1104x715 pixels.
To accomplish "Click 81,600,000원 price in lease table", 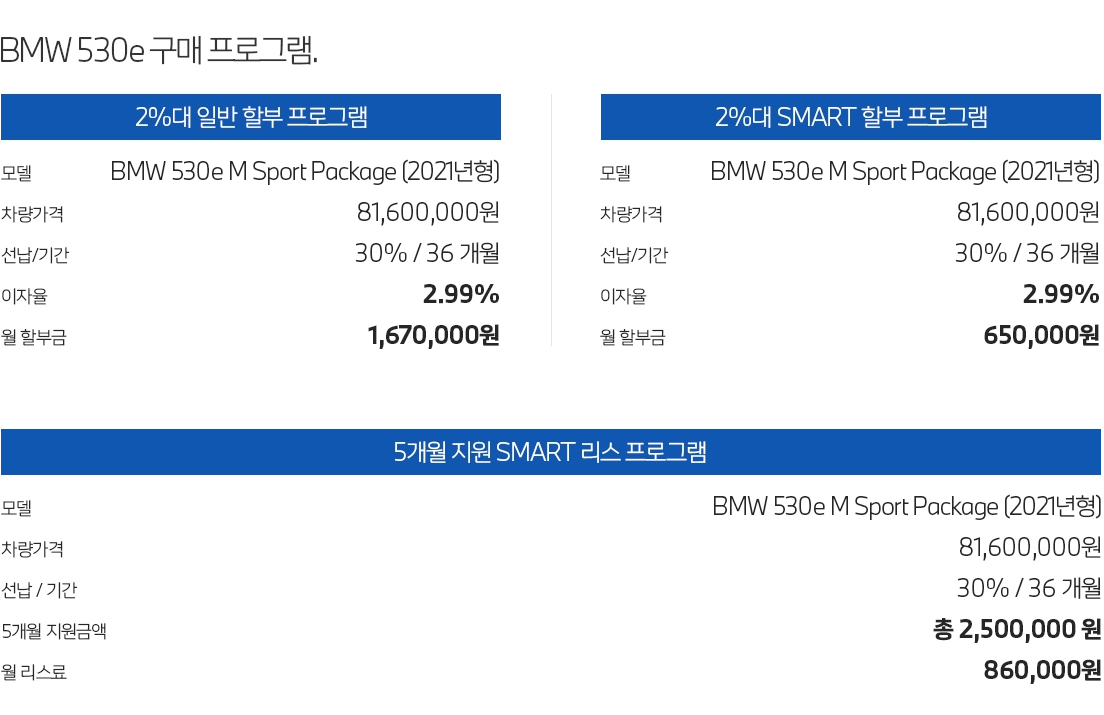I will click(1030, 547).
